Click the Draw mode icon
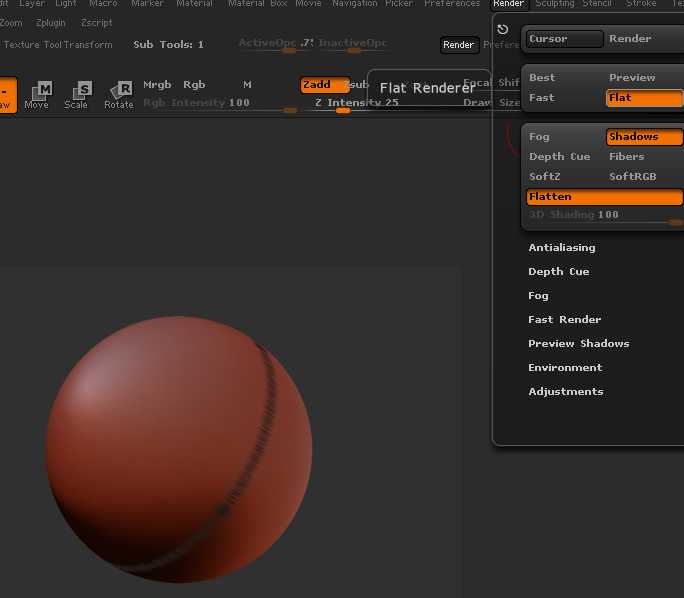 7,95
